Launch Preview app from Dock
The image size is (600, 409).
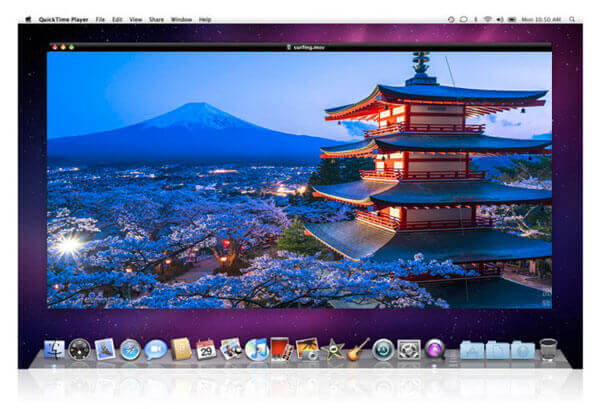(x=231, y=349)
